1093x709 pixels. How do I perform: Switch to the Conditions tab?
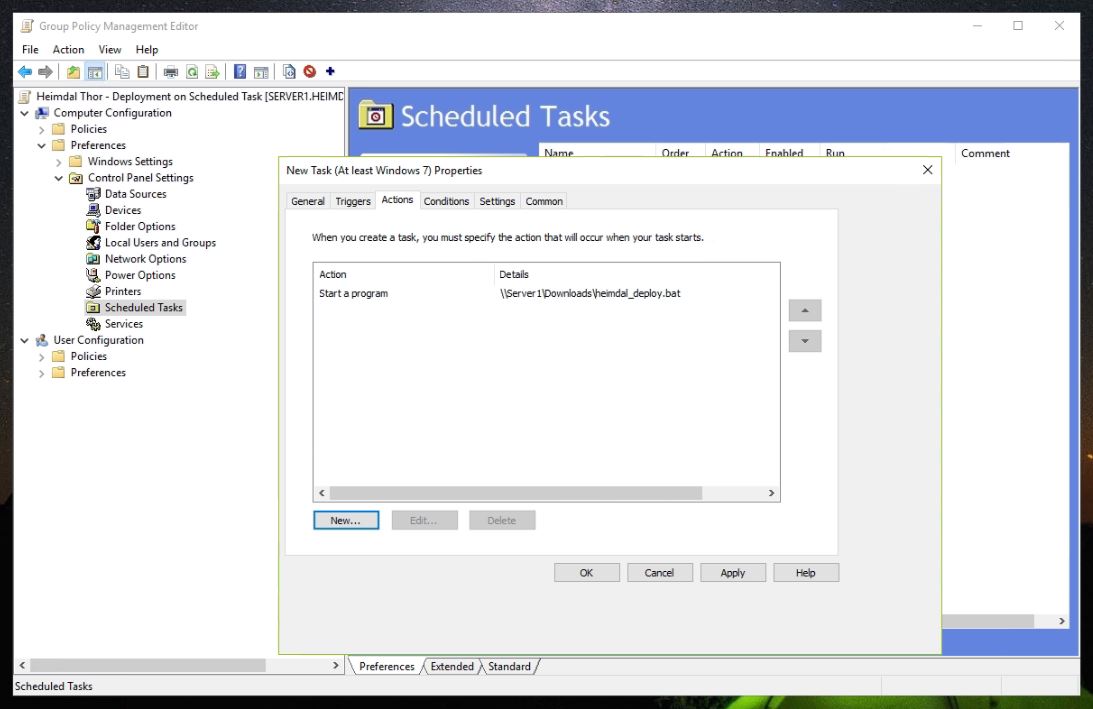446,201
